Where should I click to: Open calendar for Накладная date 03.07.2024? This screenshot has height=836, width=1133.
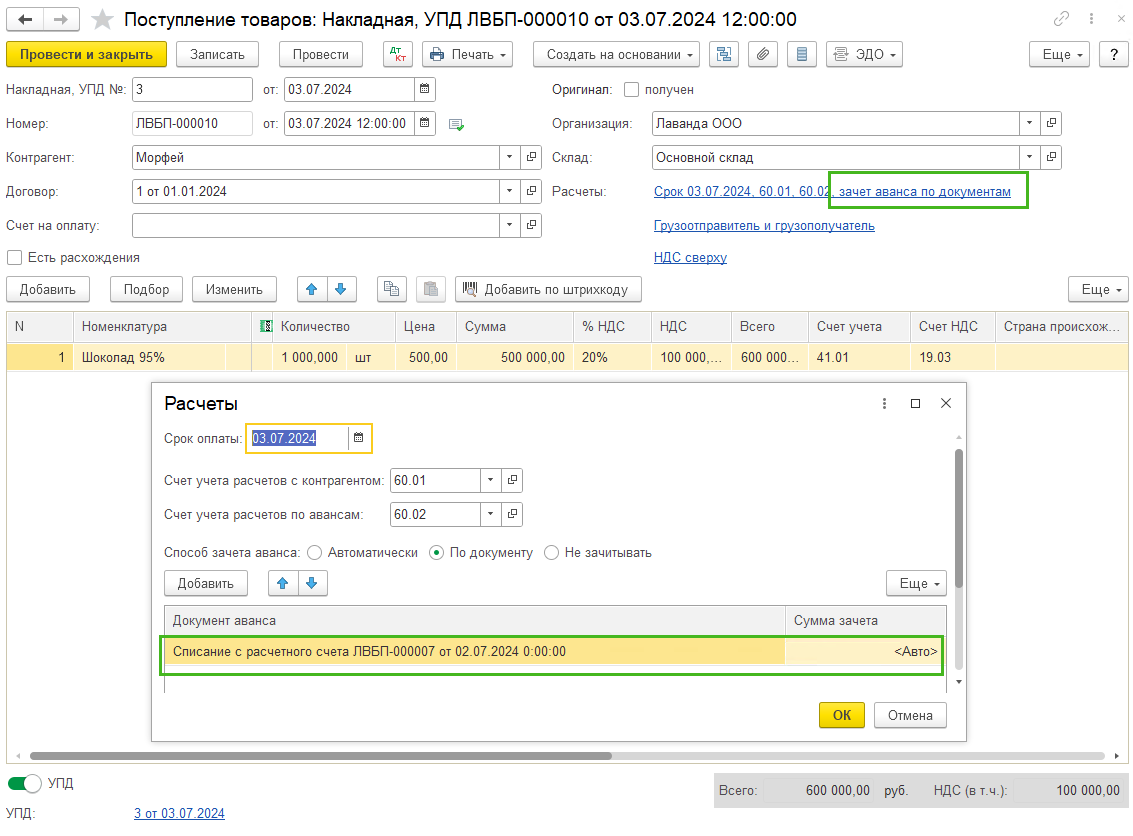[x=425, y=89]
